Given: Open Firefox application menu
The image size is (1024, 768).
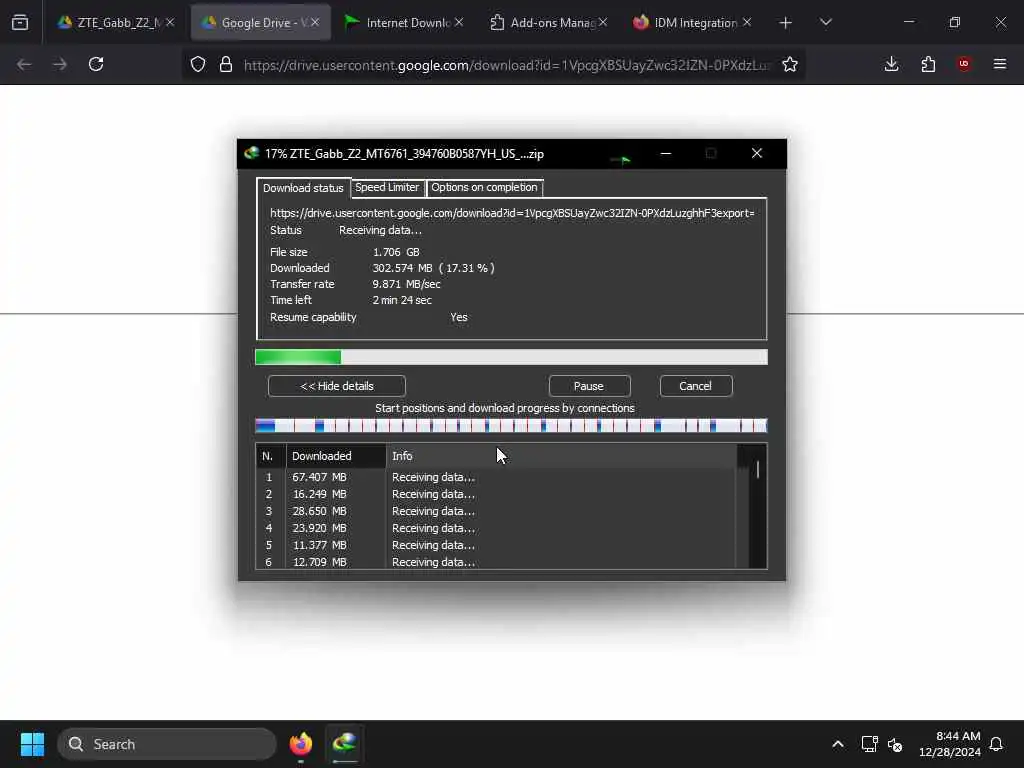Looking at the screenshot, I should 1000,65.
